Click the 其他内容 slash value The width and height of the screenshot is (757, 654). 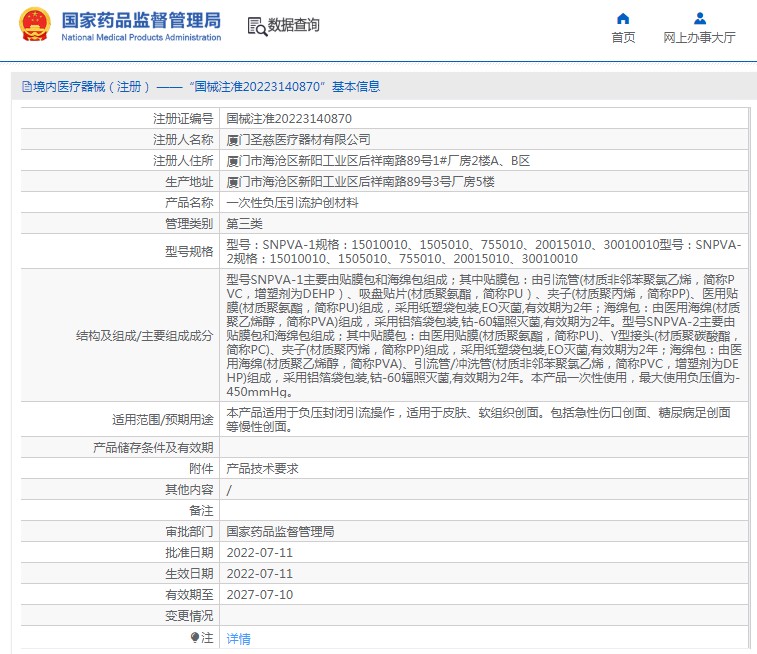[229, 490]
